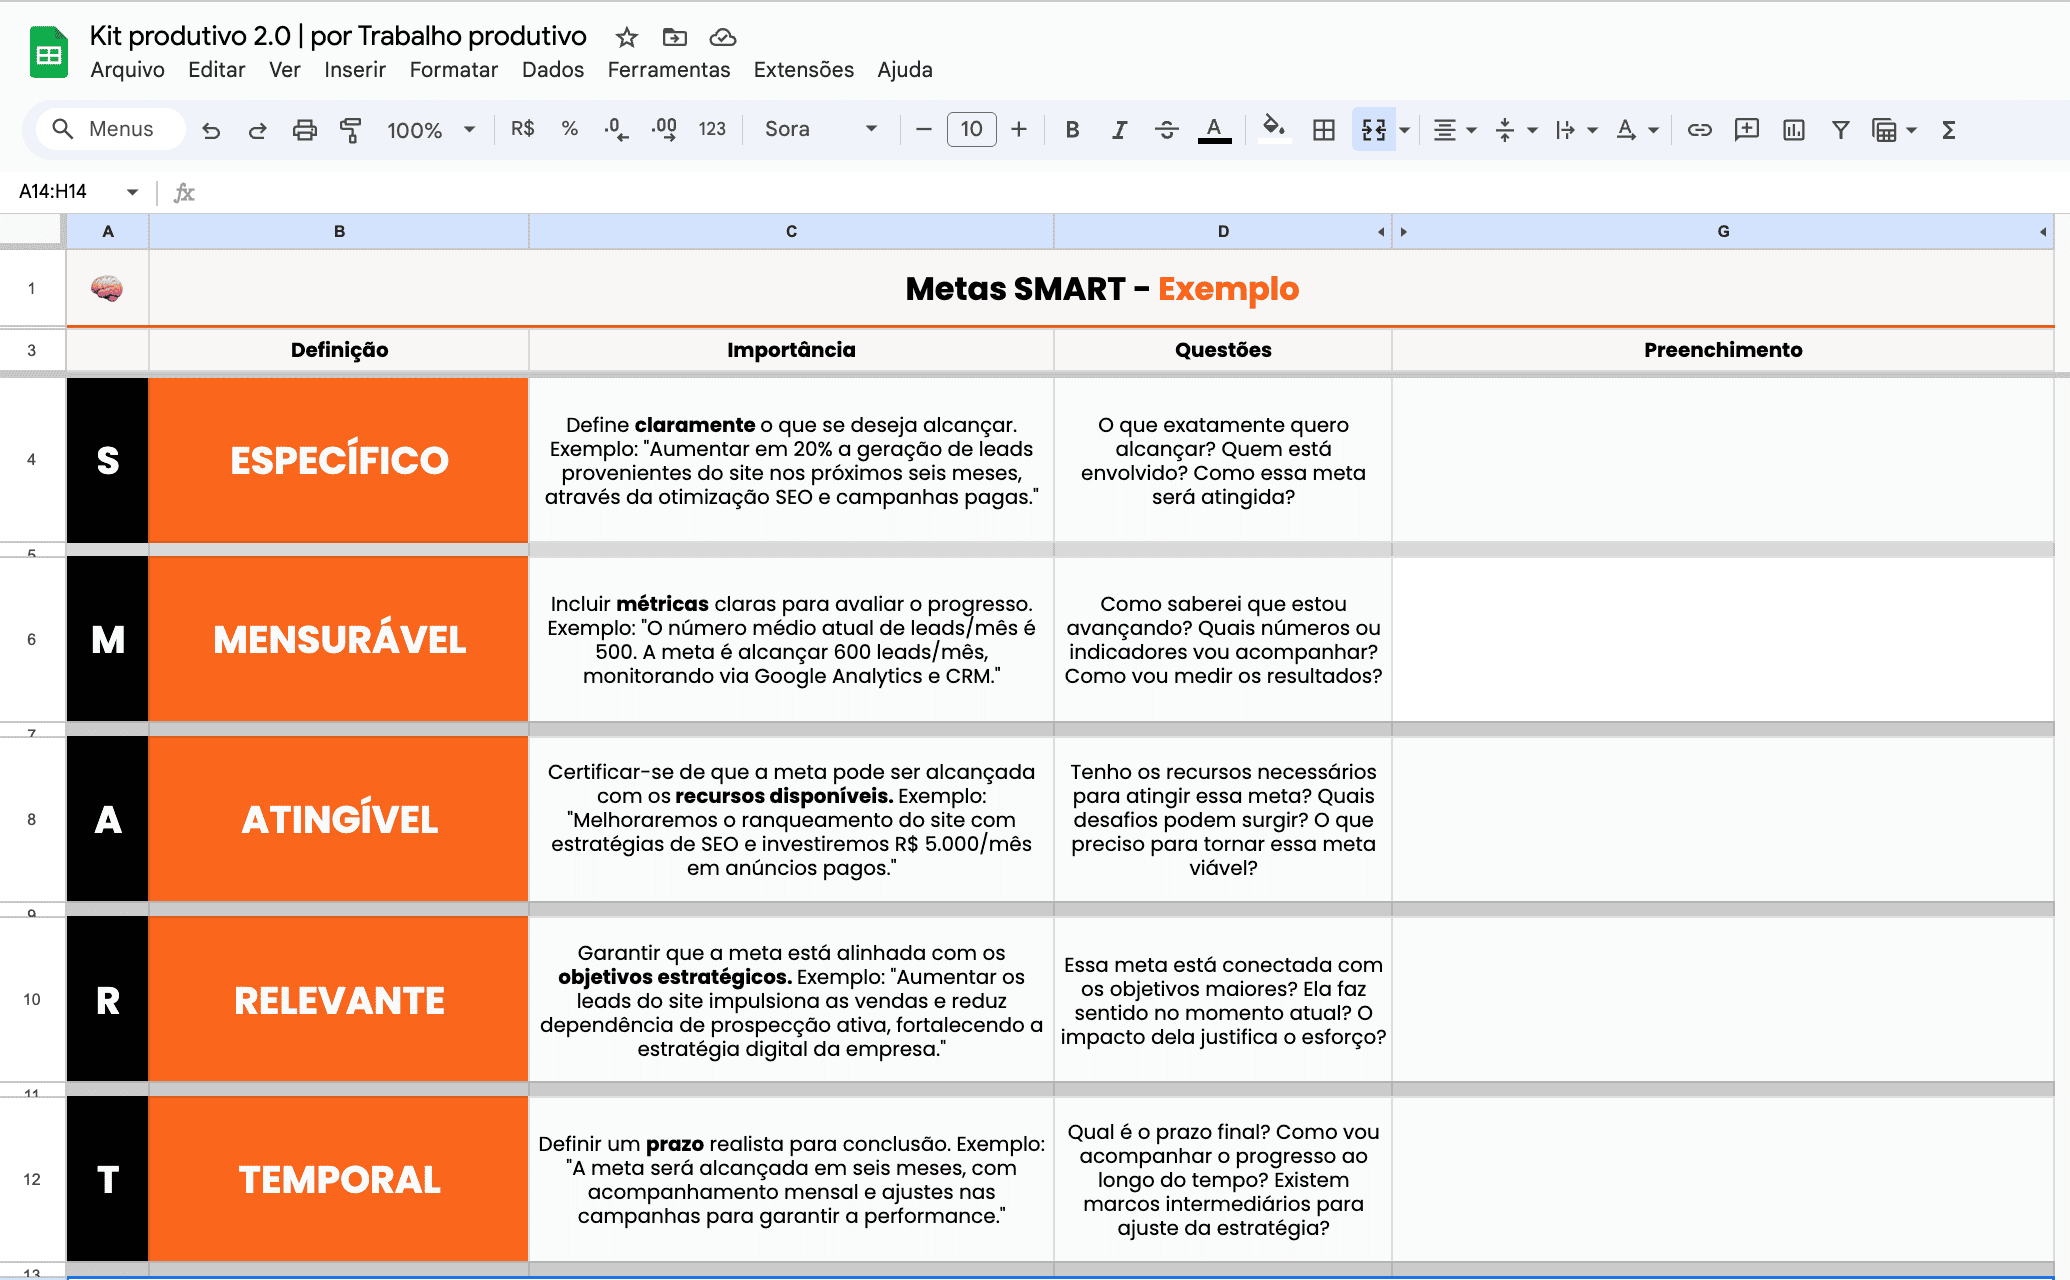Open the Ajuda menu
This screenshot has height=1280, width=2070.
click(905, 70)
